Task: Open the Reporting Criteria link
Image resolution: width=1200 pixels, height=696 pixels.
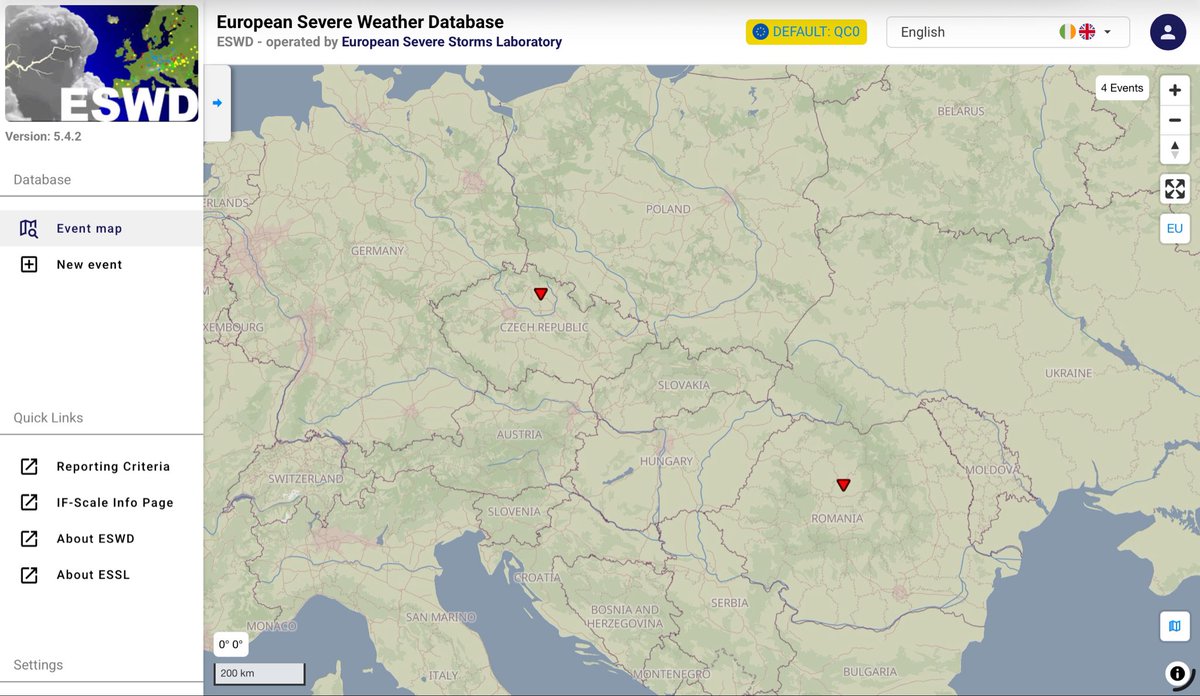Action: 101,466
